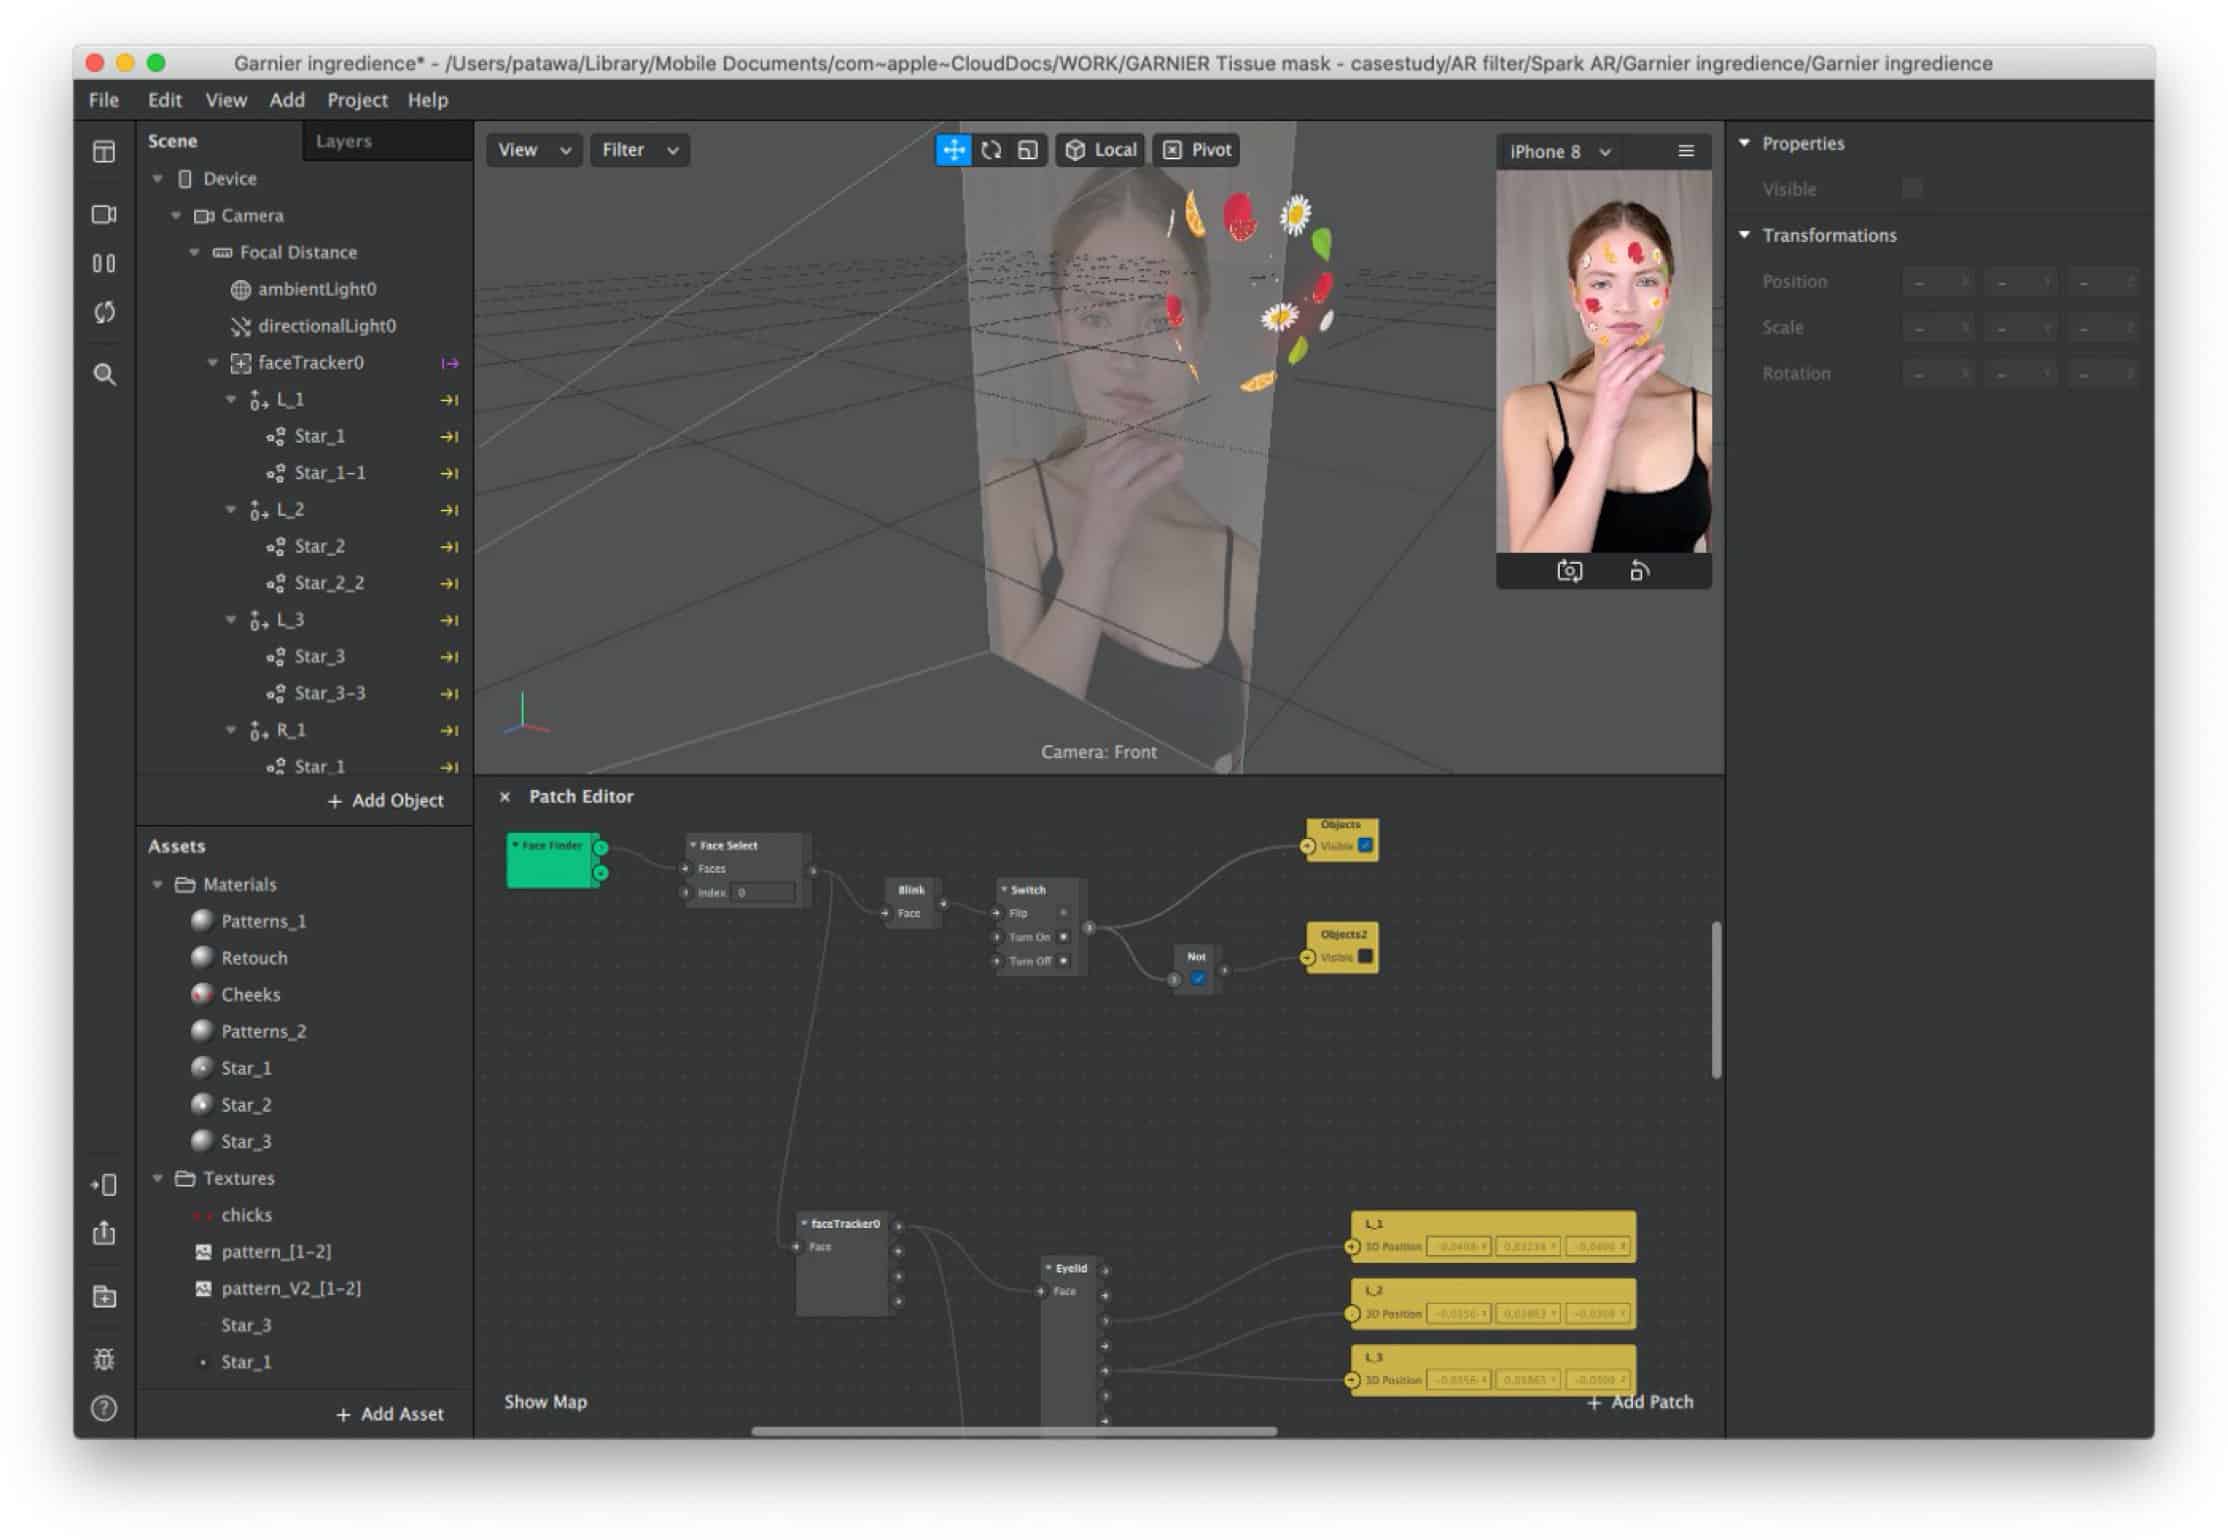Collapse the Camera tree node
Screen dimensions: 2228x1540
tap(176, 216)
